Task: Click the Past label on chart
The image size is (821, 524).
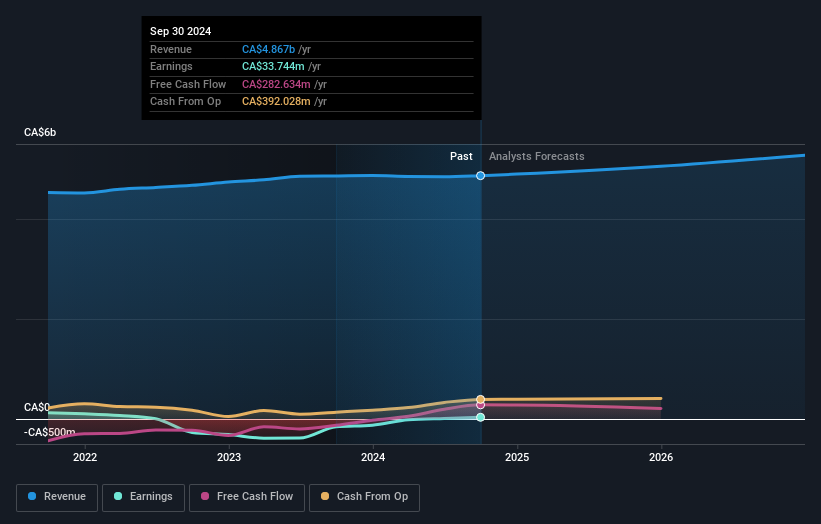Action: click(x=461, y=156)
